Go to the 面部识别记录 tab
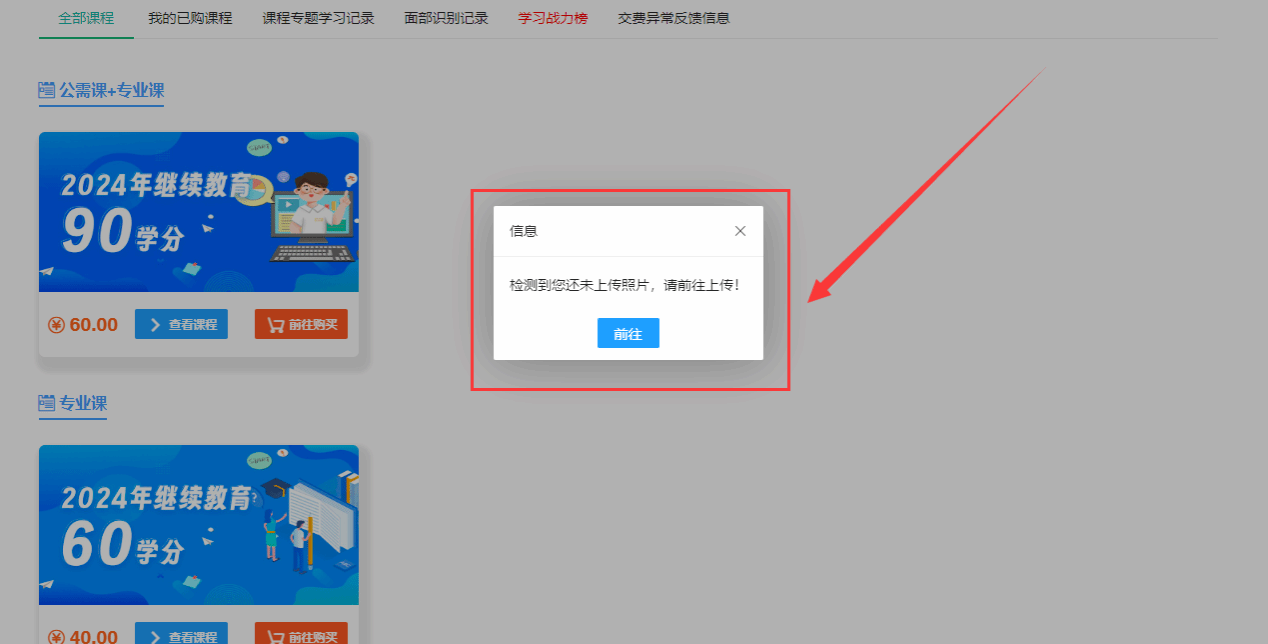 tap(446, 18)
